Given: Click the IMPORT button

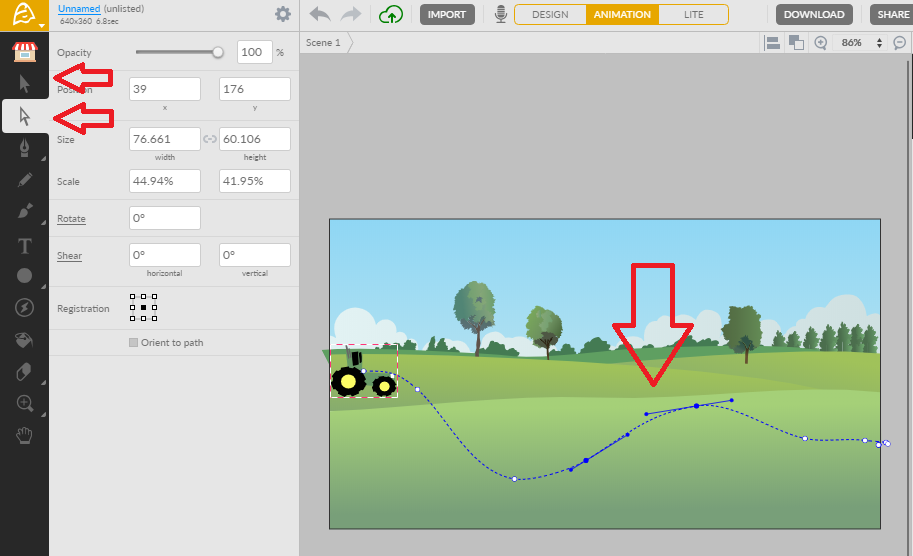Looking at the screenshot, I should point(447,15).
